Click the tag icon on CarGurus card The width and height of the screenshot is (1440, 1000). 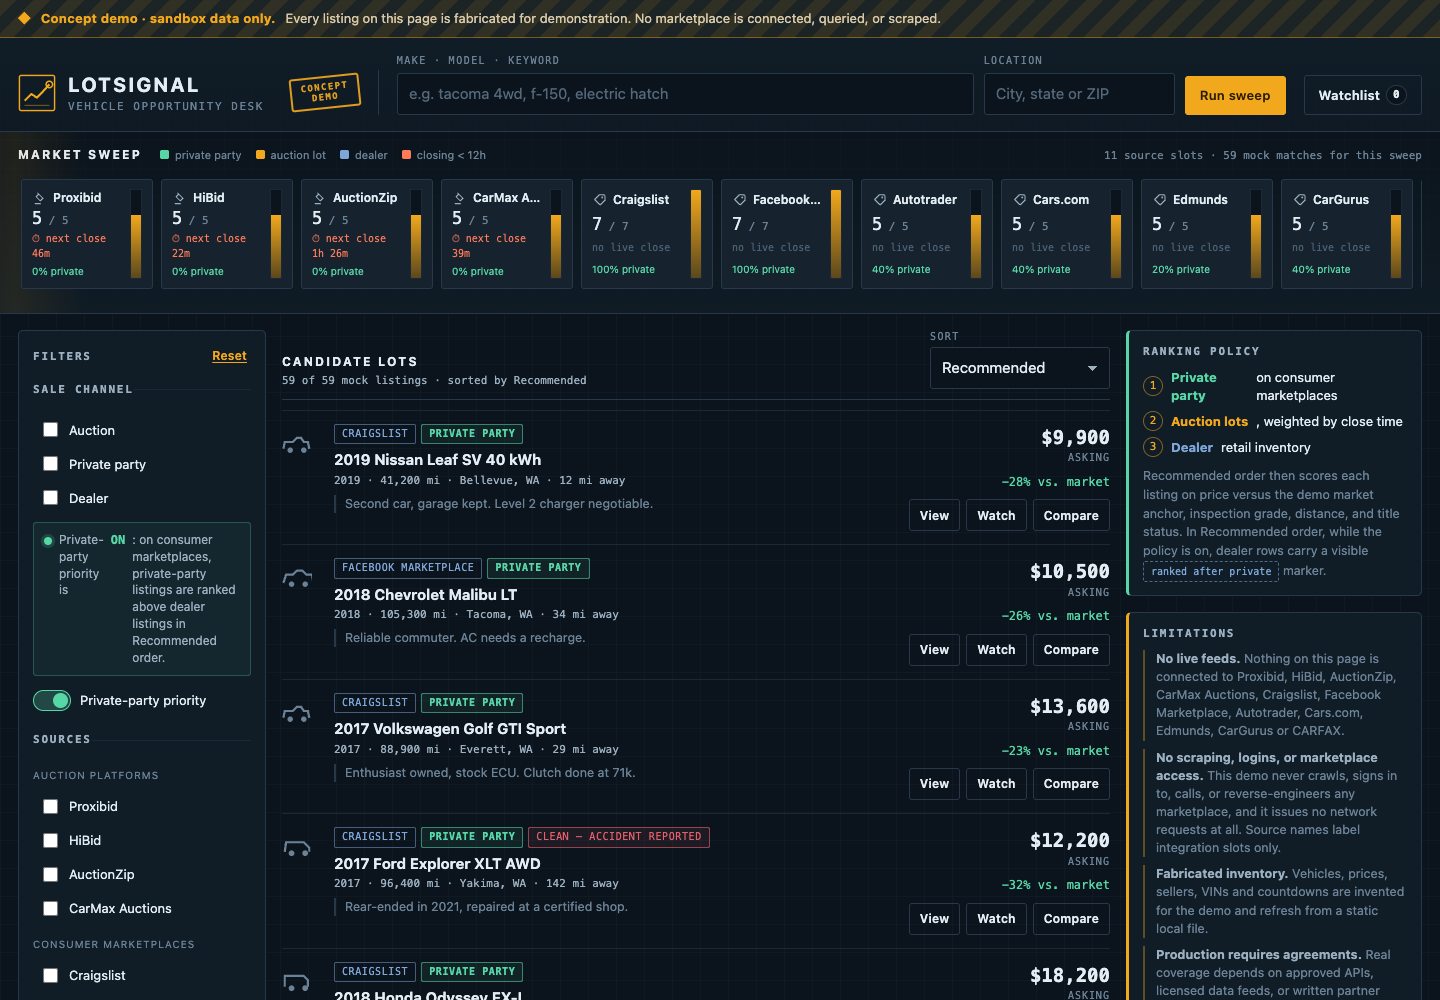[x=1300, y=200]
